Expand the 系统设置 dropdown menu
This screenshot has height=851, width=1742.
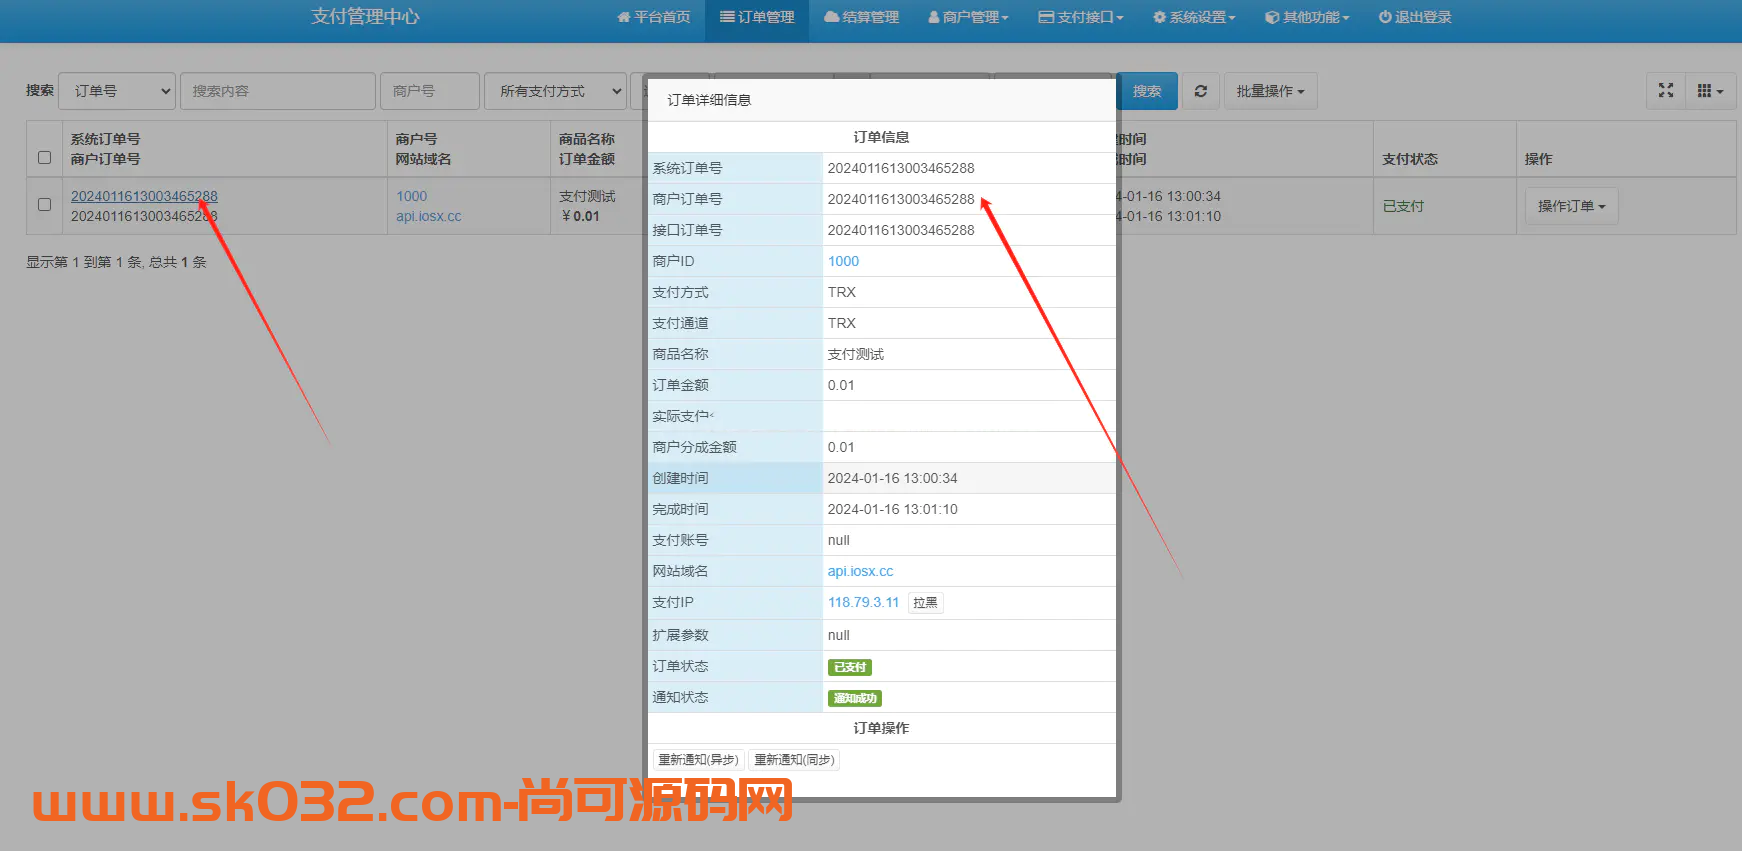[1194, 17]
